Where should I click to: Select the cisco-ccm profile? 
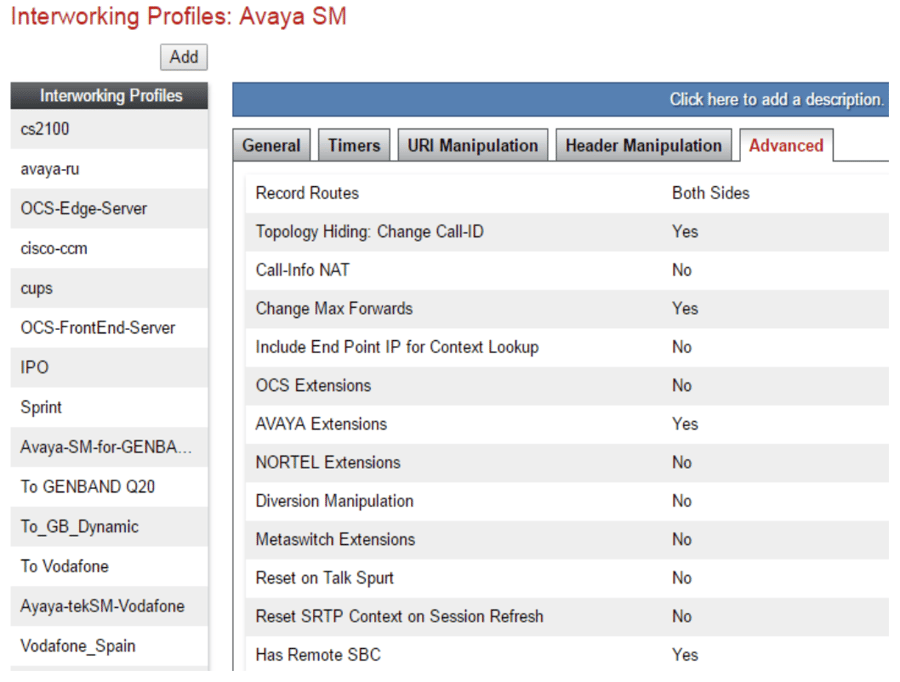109,248
